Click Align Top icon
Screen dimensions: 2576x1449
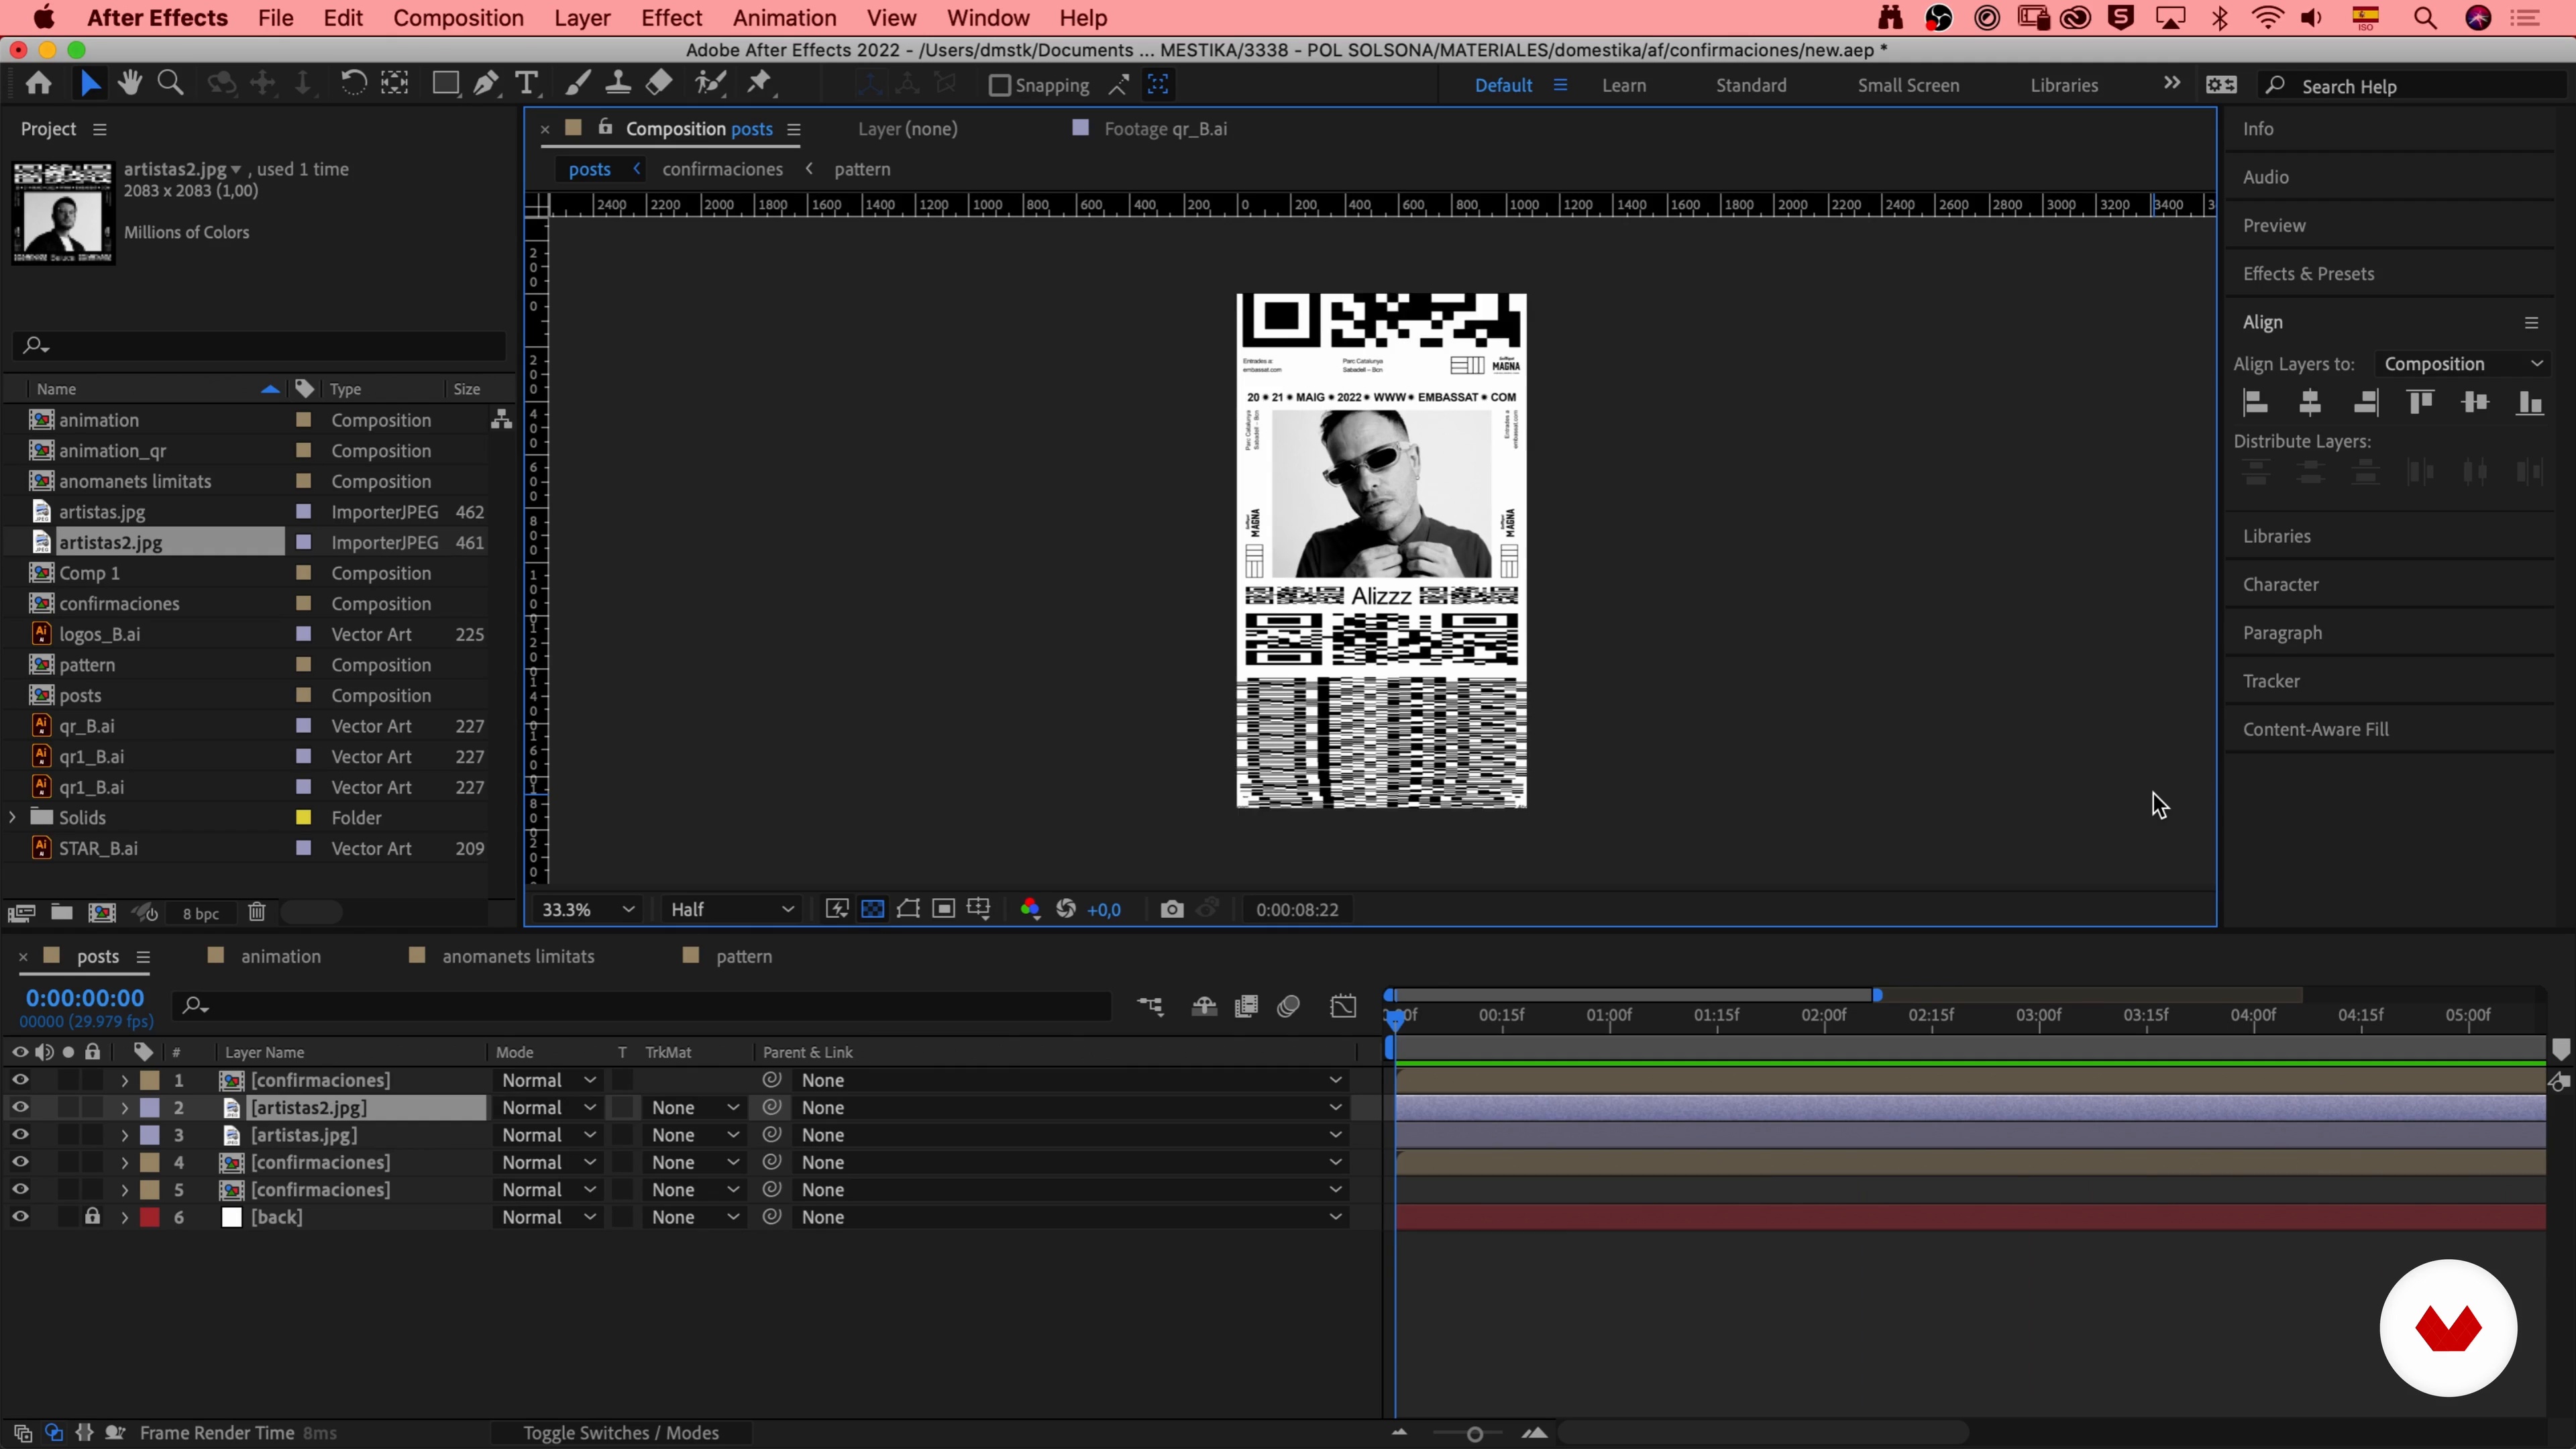pyautogui.click(x=2420, y=403)
